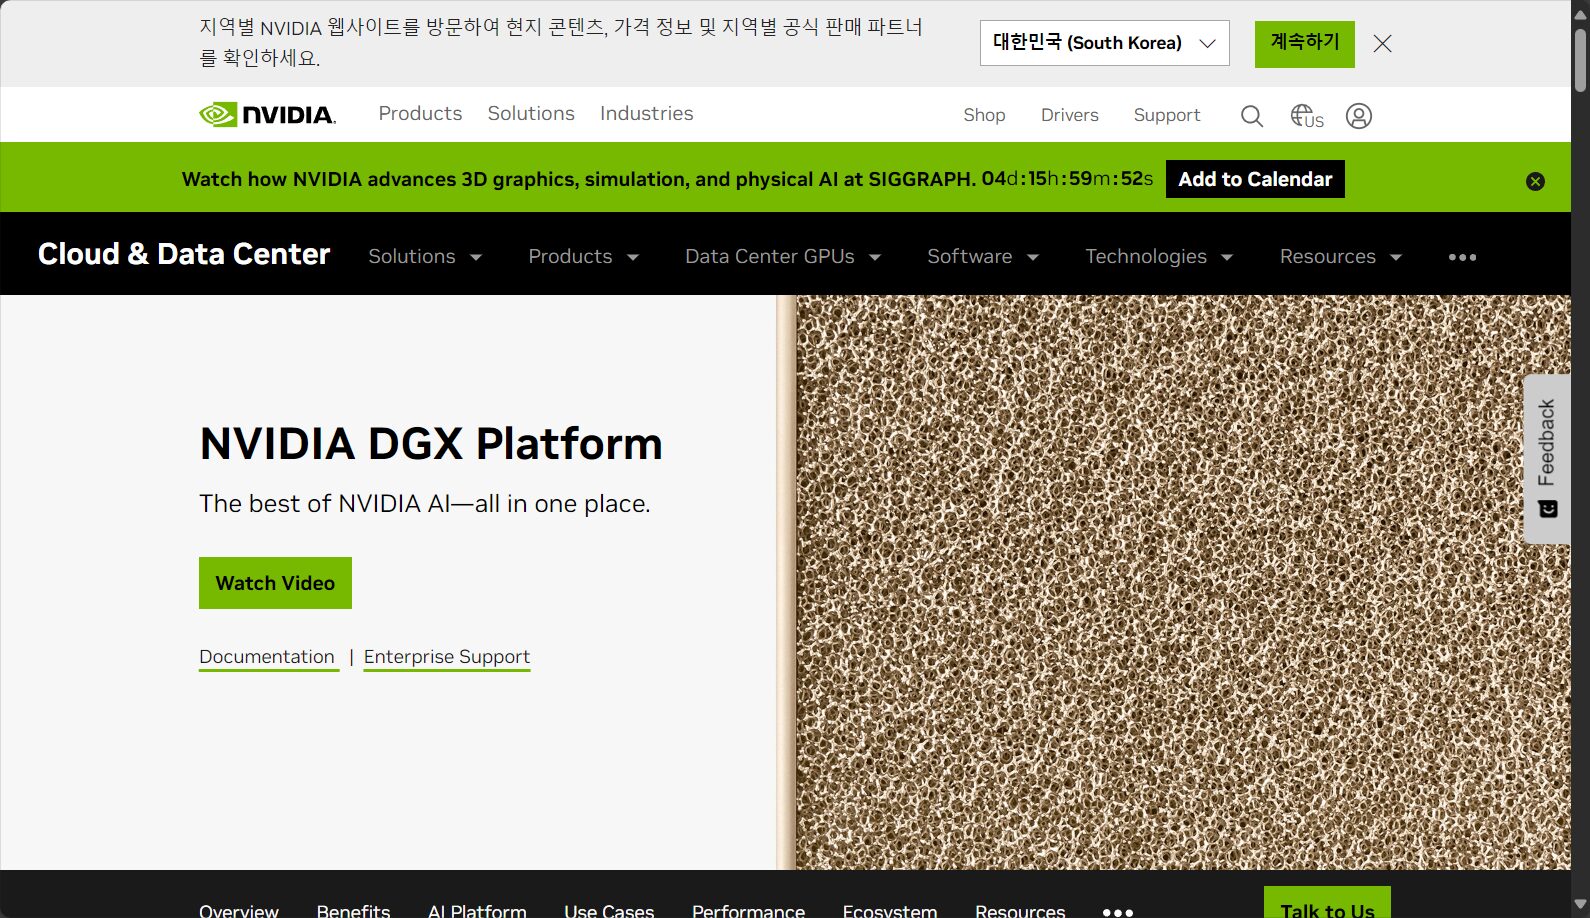
Task: Show more Cloud & Data Center menu items
Action: coord(1462,257)
